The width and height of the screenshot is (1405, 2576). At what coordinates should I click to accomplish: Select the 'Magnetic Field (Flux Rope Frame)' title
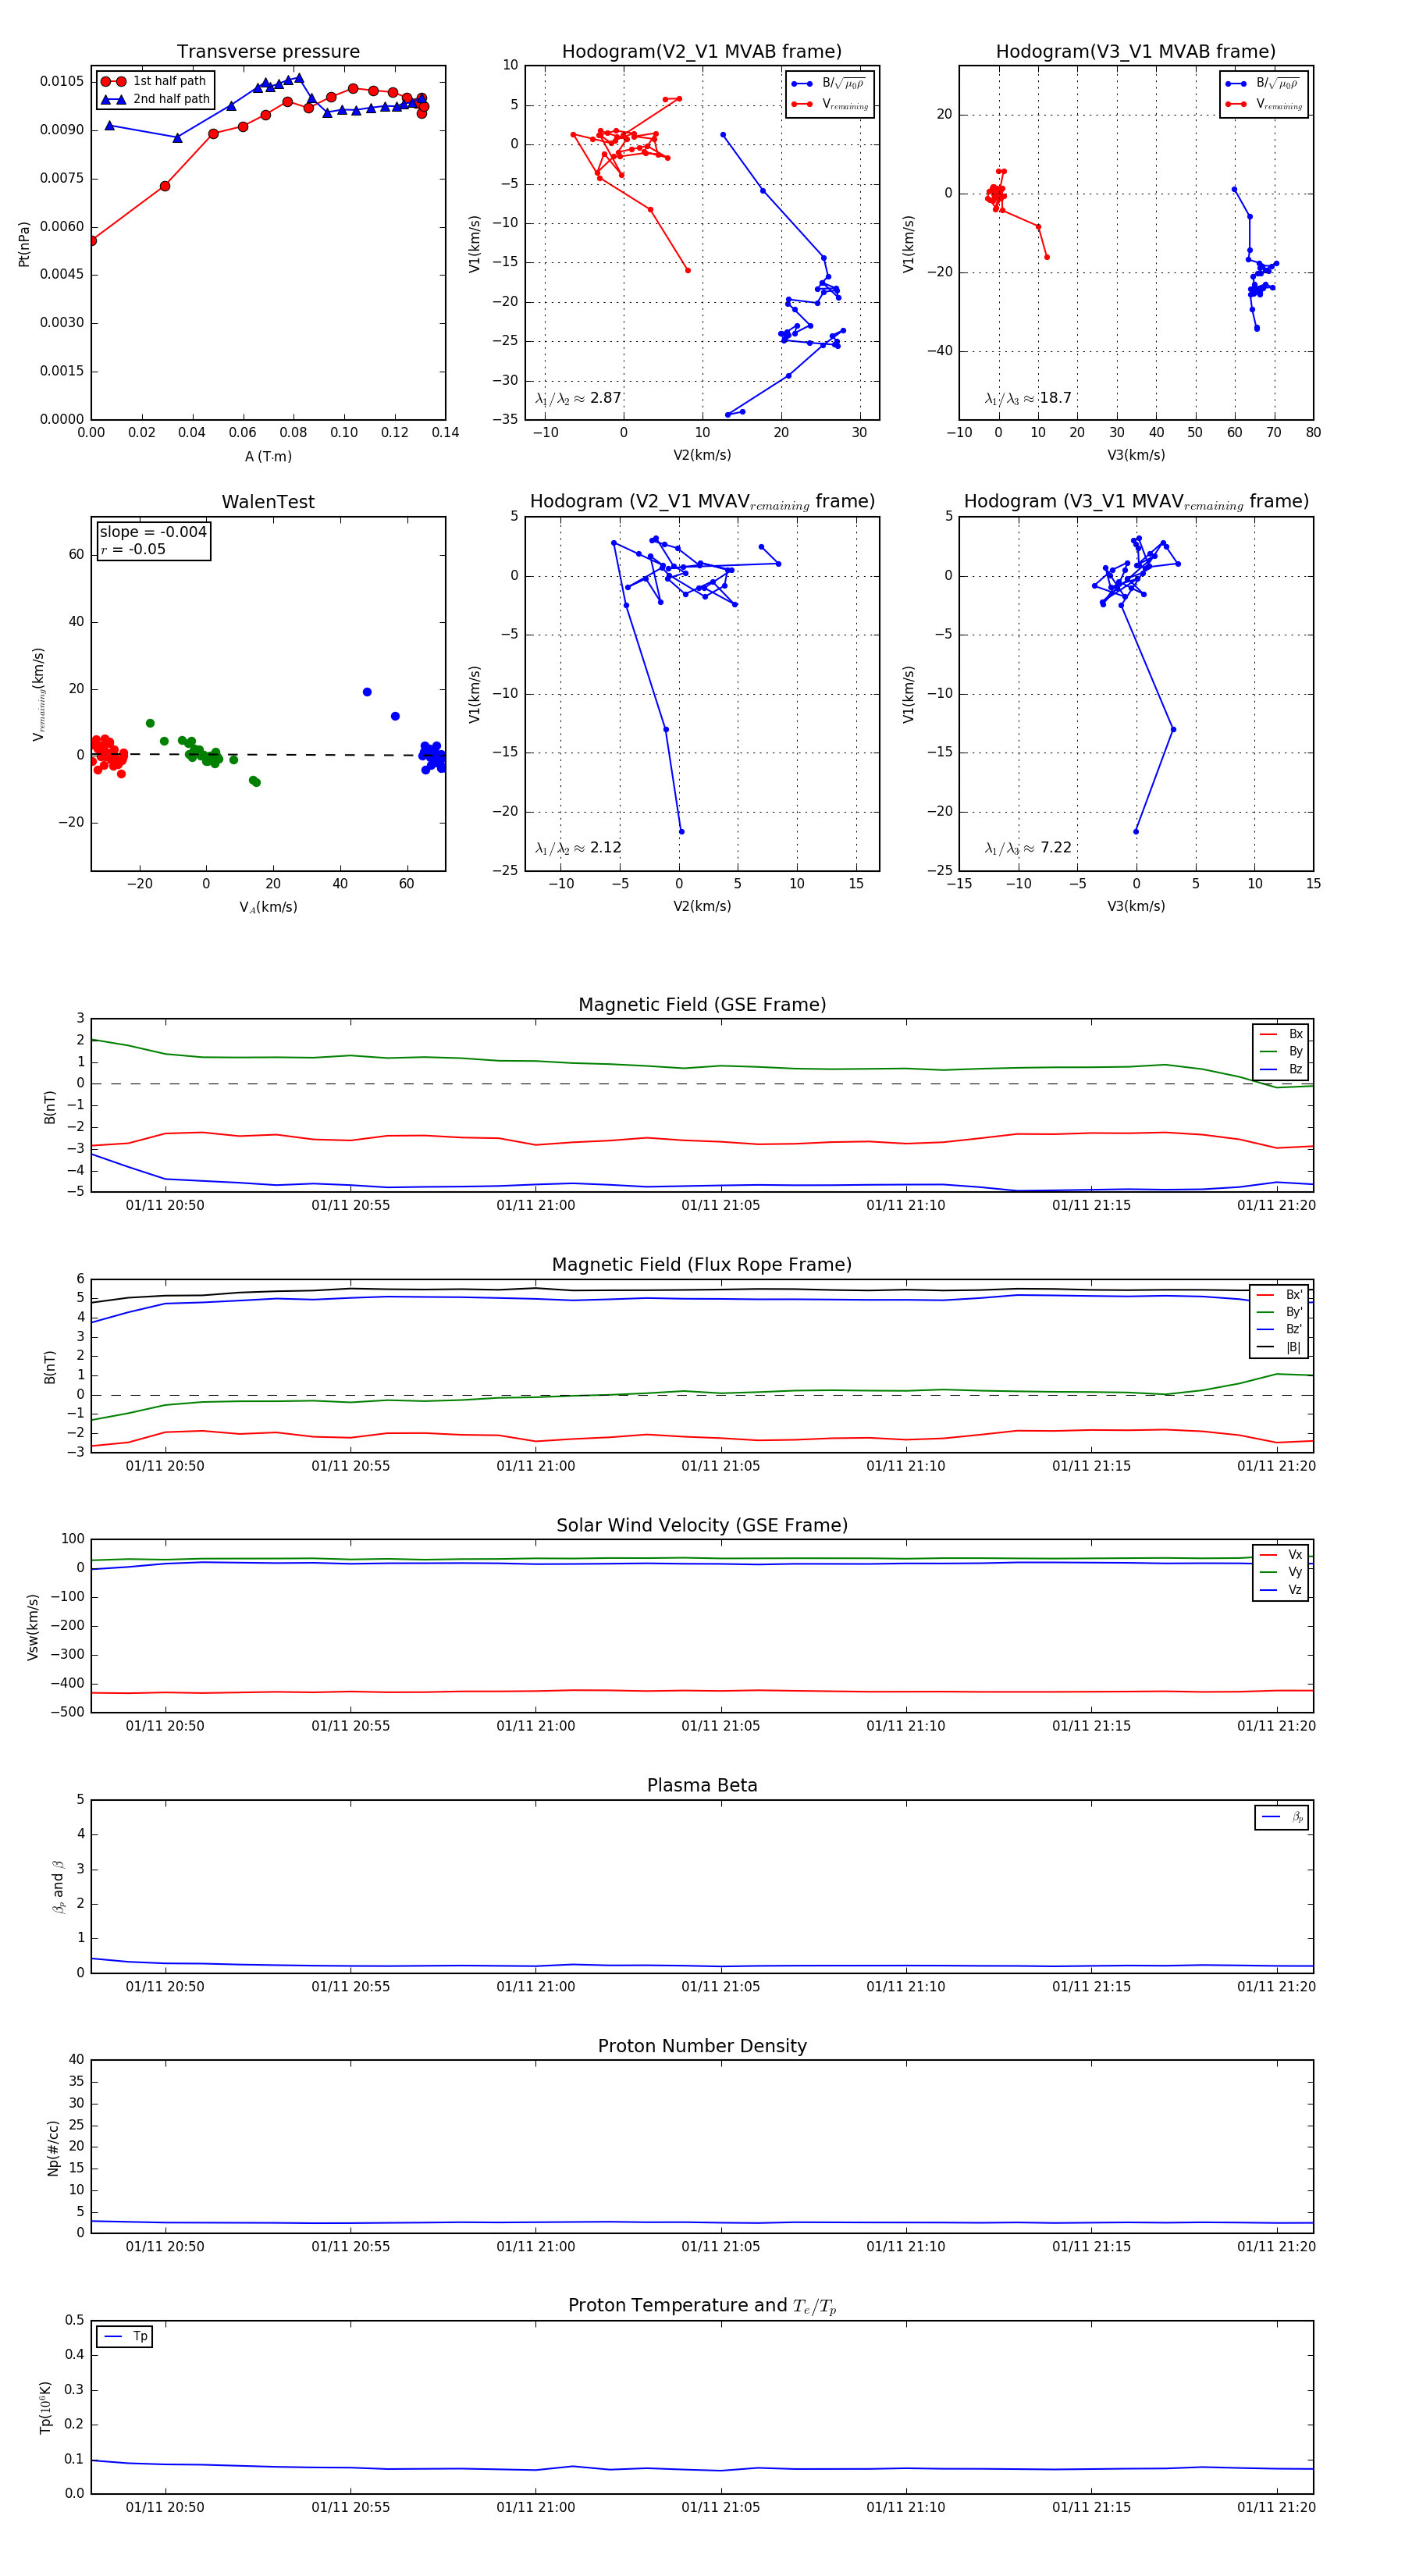[x=702, y=1265]
